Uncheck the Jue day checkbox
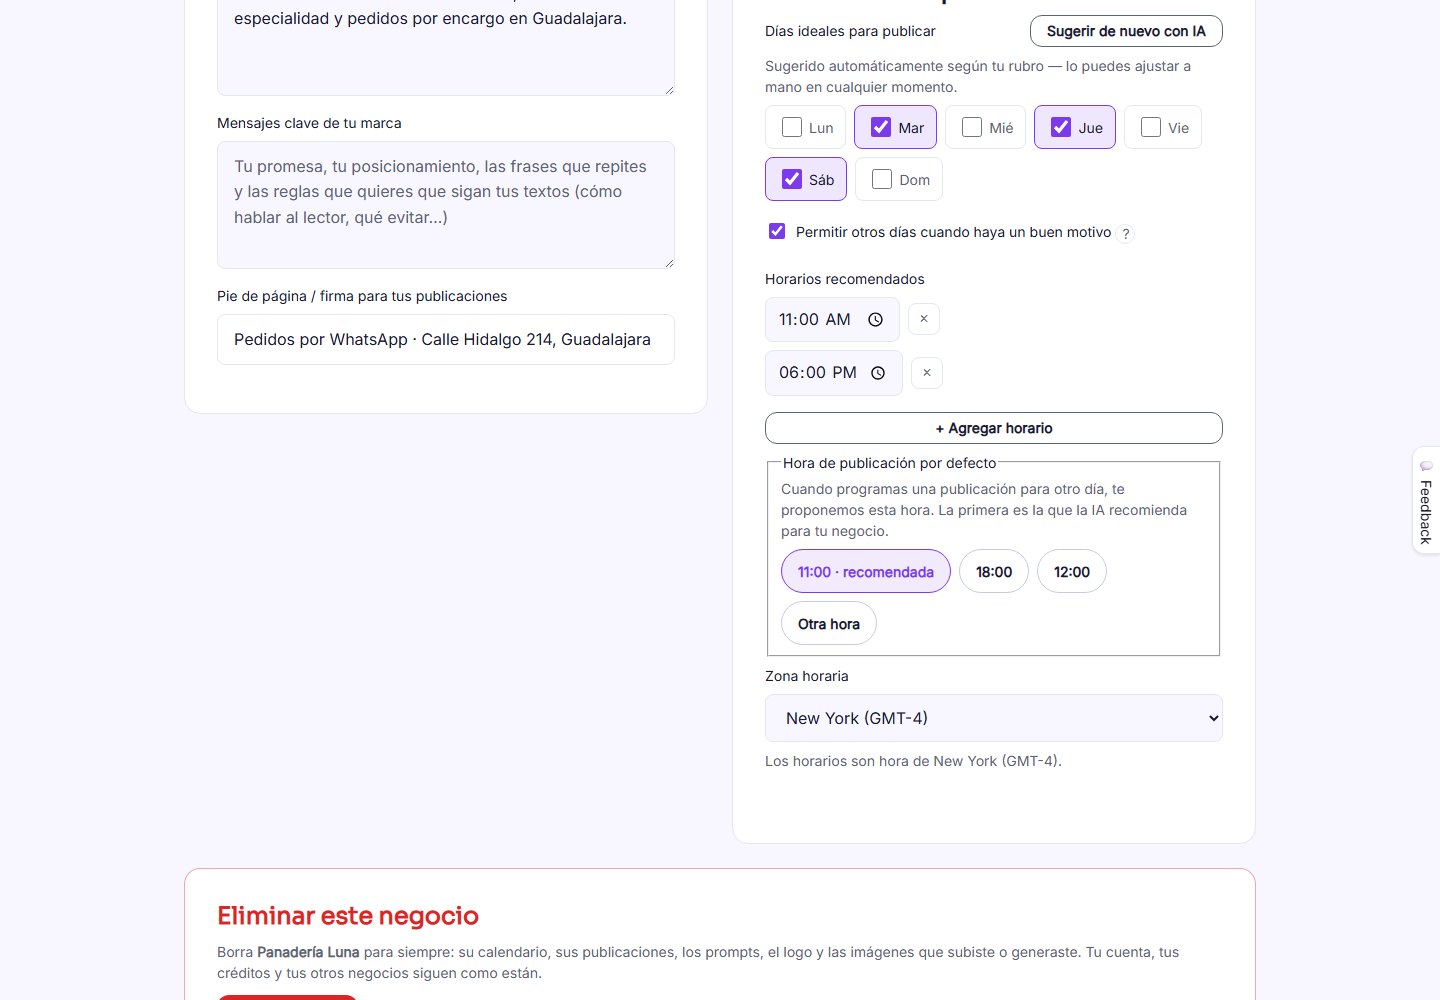 1061,127
